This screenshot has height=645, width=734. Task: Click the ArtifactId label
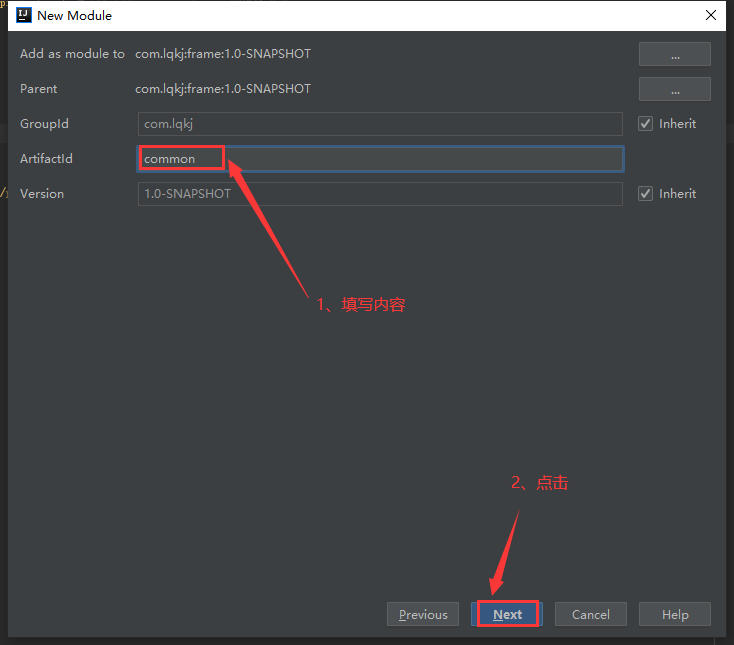46,159
